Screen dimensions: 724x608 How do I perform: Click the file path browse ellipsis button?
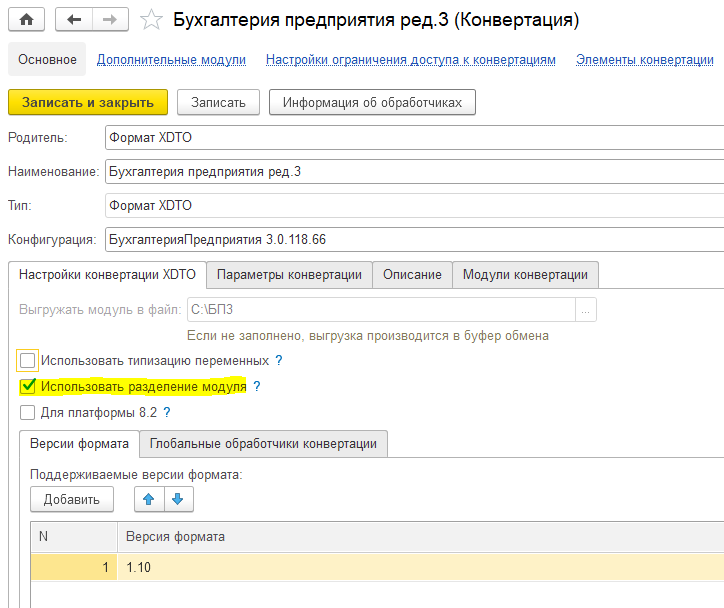(x=587, y=309)
